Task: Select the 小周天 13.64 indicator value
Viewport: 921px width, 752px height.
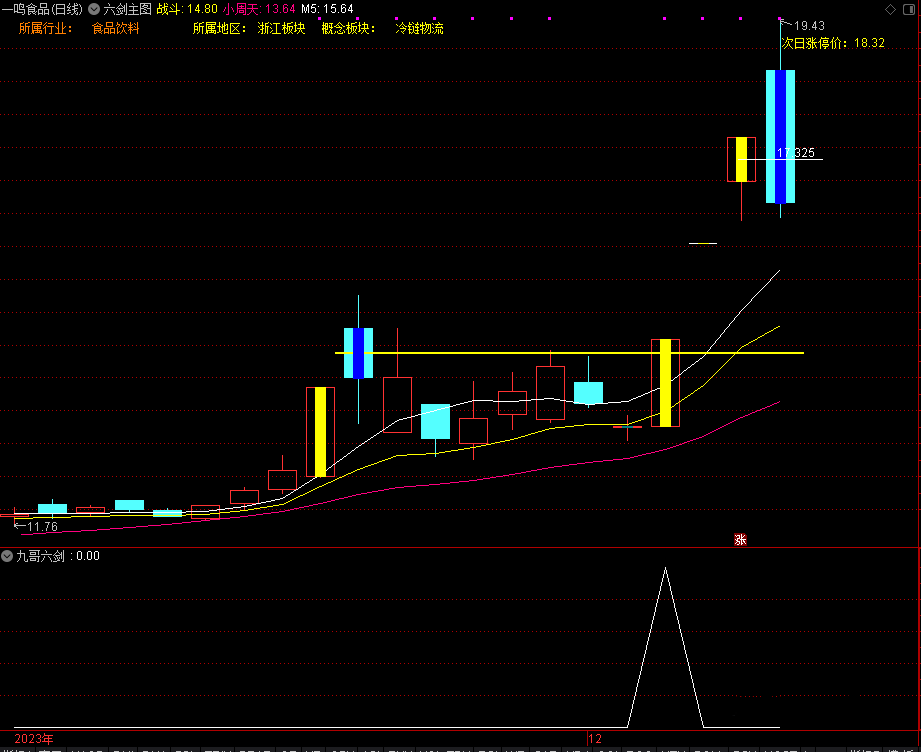Action: click(258, 8)
